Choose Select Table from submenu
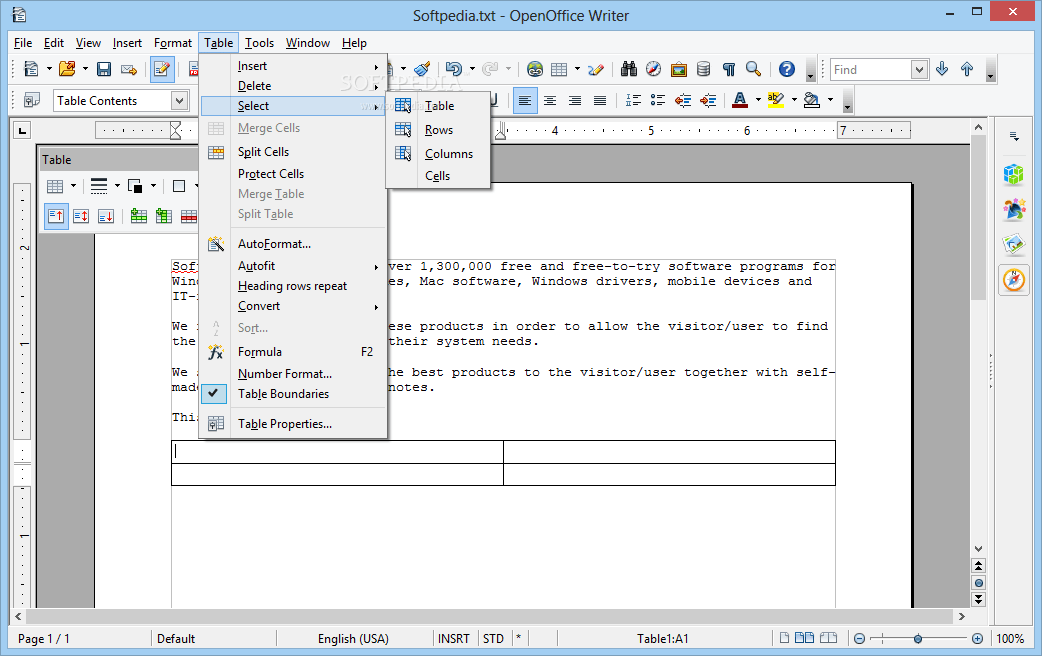The image size is (1042, 656). pos(439,106)
